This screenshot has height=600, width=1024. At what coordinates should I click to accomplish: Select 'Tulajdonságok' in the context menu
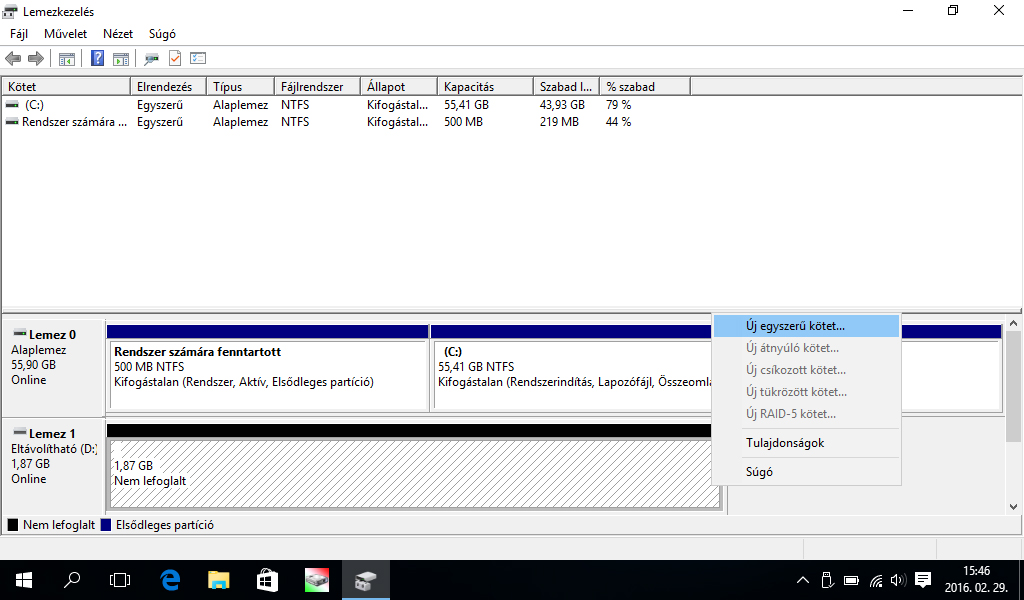pyautogui.click(x=785, y=443)
